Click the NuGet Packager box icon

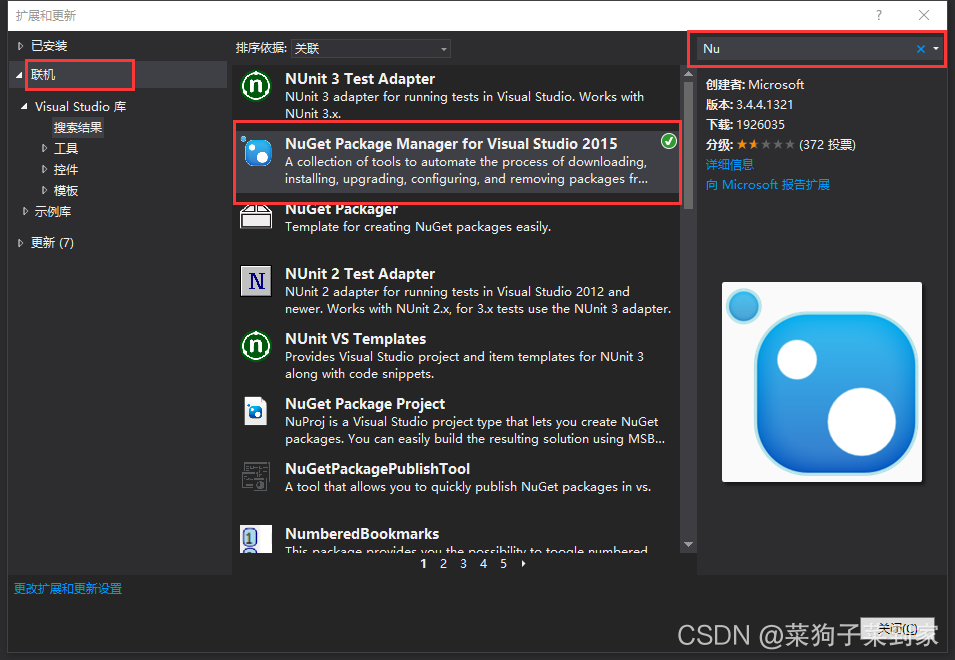256,216
